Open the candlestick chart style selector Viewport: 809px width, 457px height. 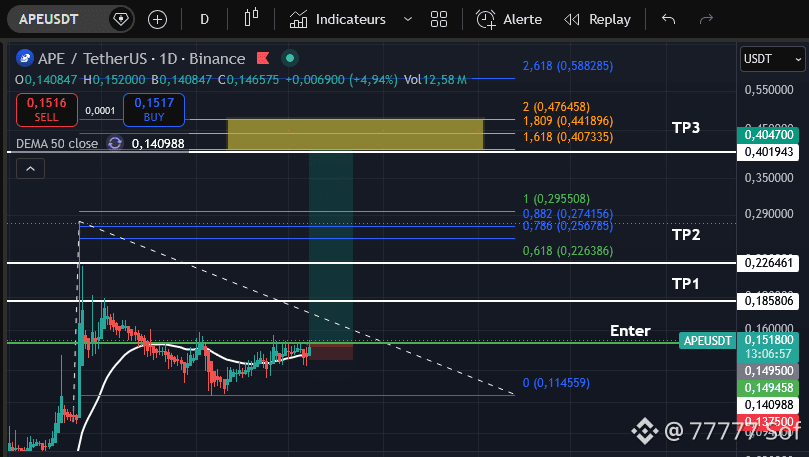pos(251,19)
